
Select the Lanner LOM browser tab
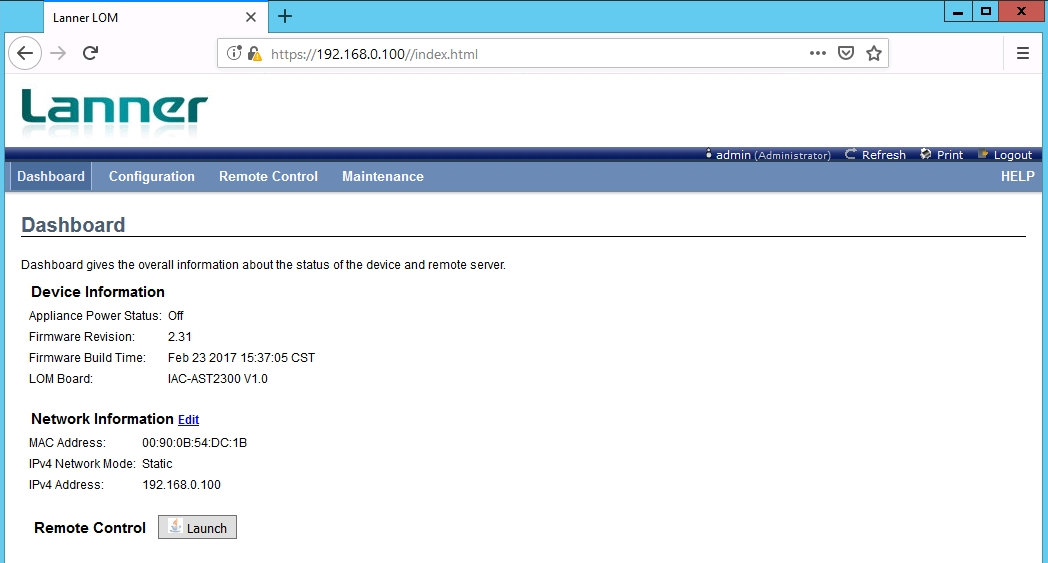click(x=156, y=17)
